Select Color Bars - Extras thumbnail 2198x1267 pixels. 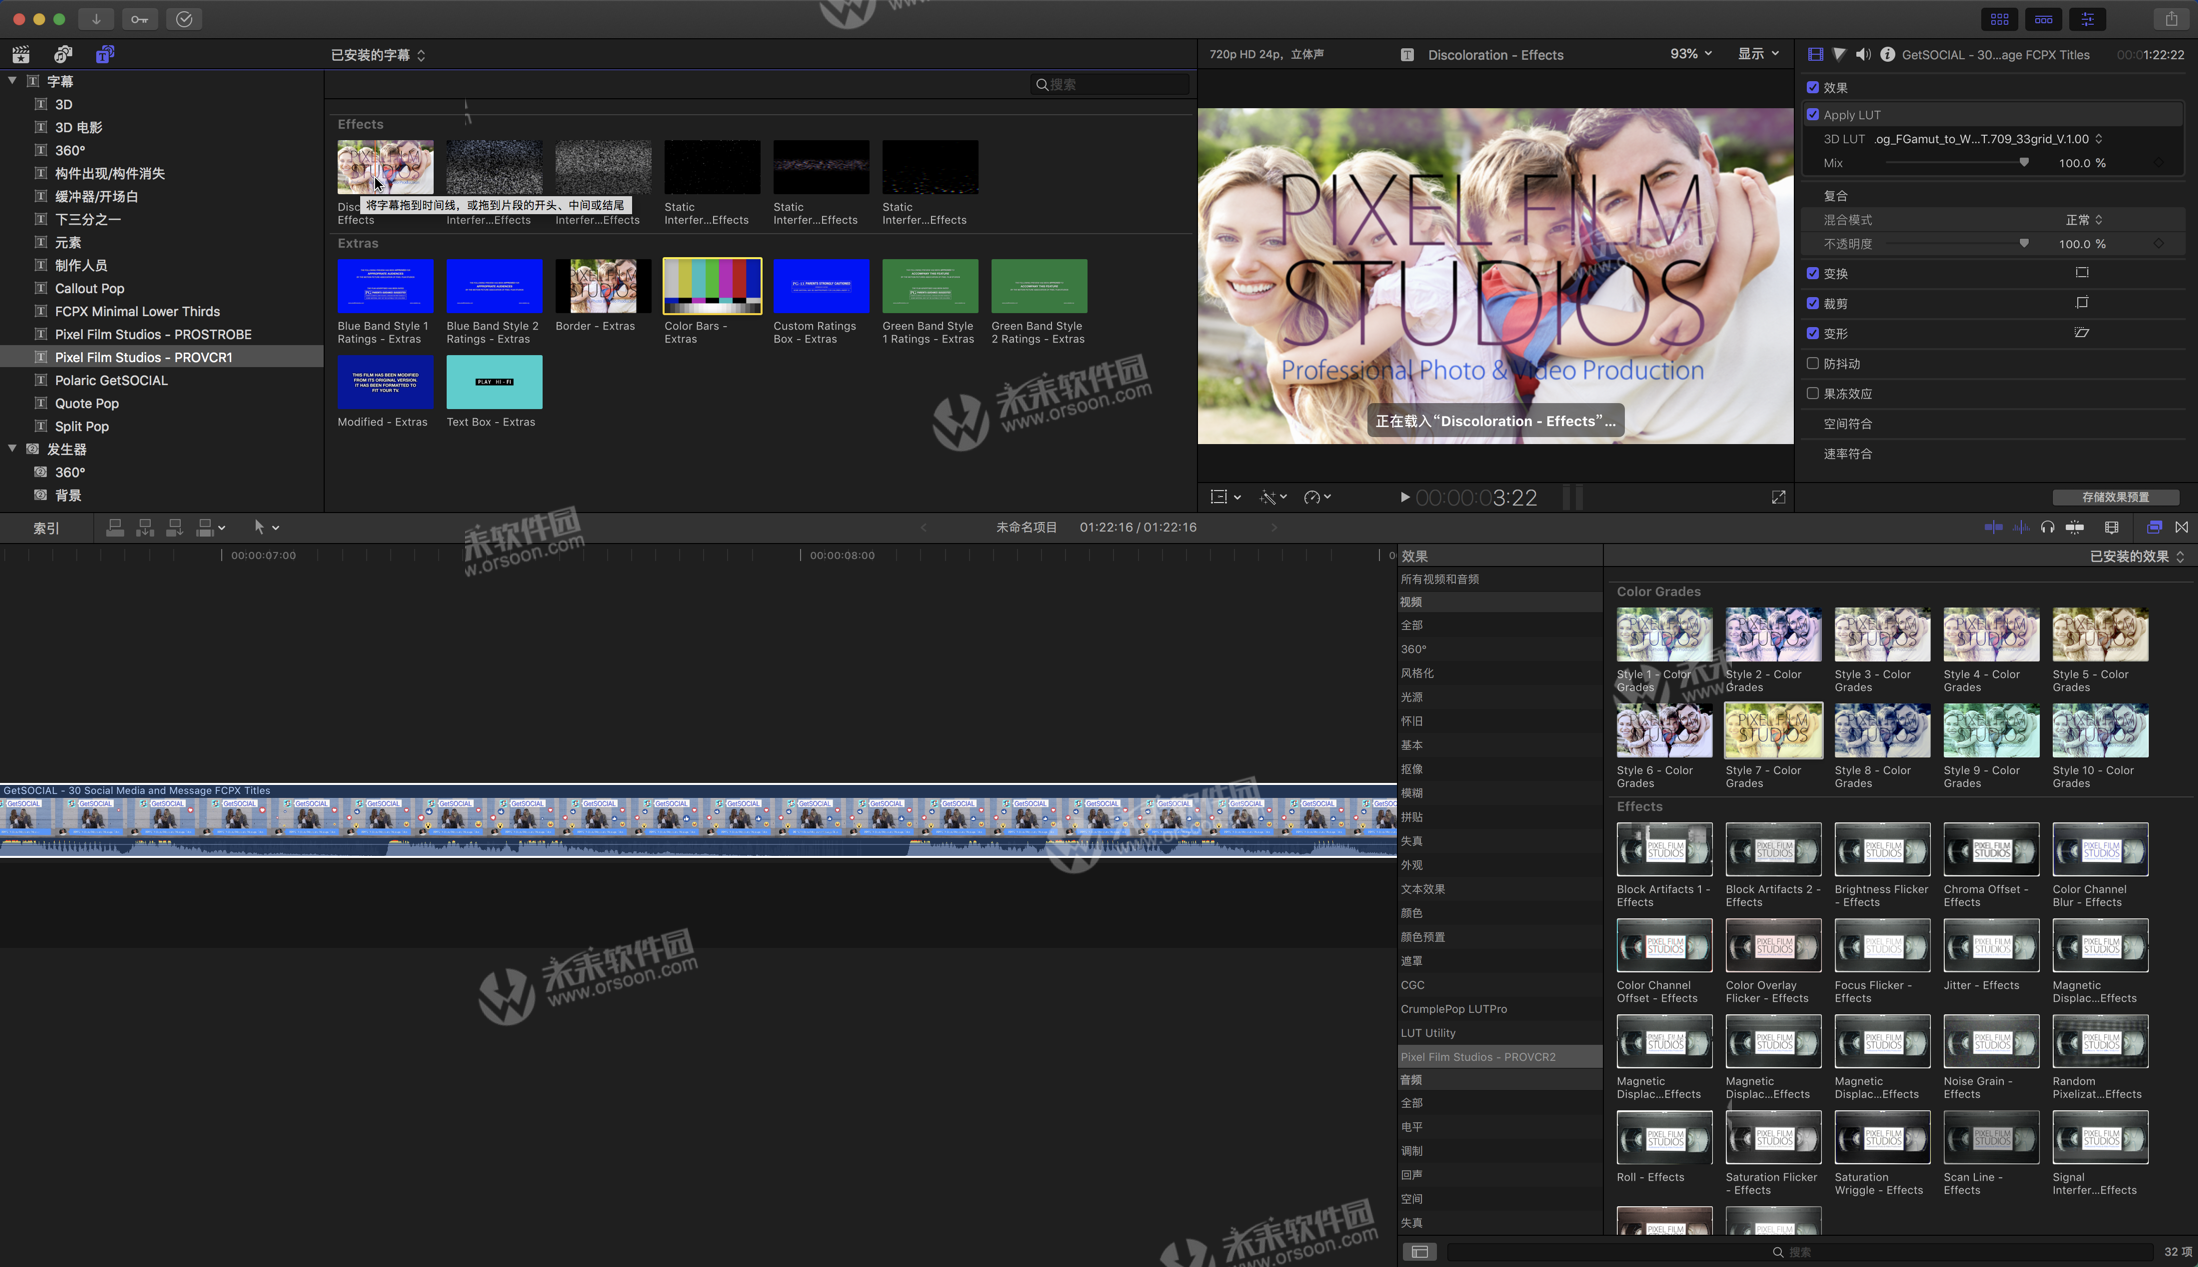[712, 286]
